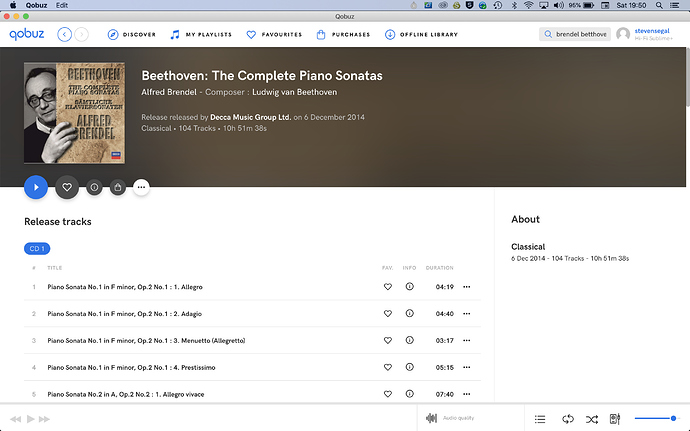Screen dimensions: 690x431
Task: Open the album's three-dot more options menu
Action: pyautogui.click(x=141, y=187)
